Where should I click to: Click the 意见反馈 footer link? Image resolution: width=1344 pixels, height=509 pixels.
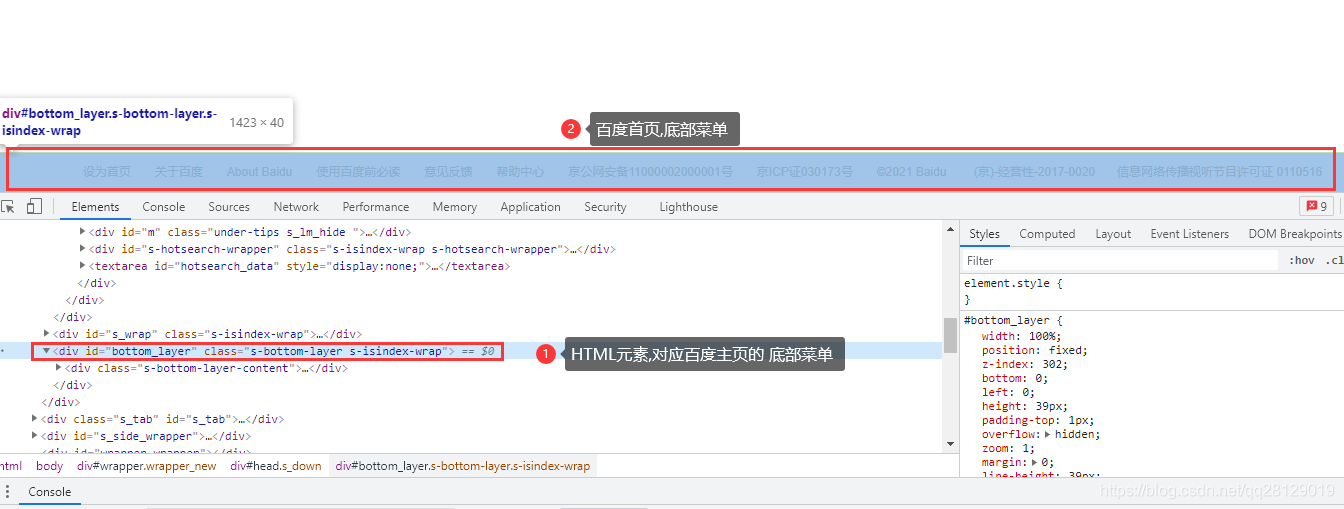click(x=448, y=171)
